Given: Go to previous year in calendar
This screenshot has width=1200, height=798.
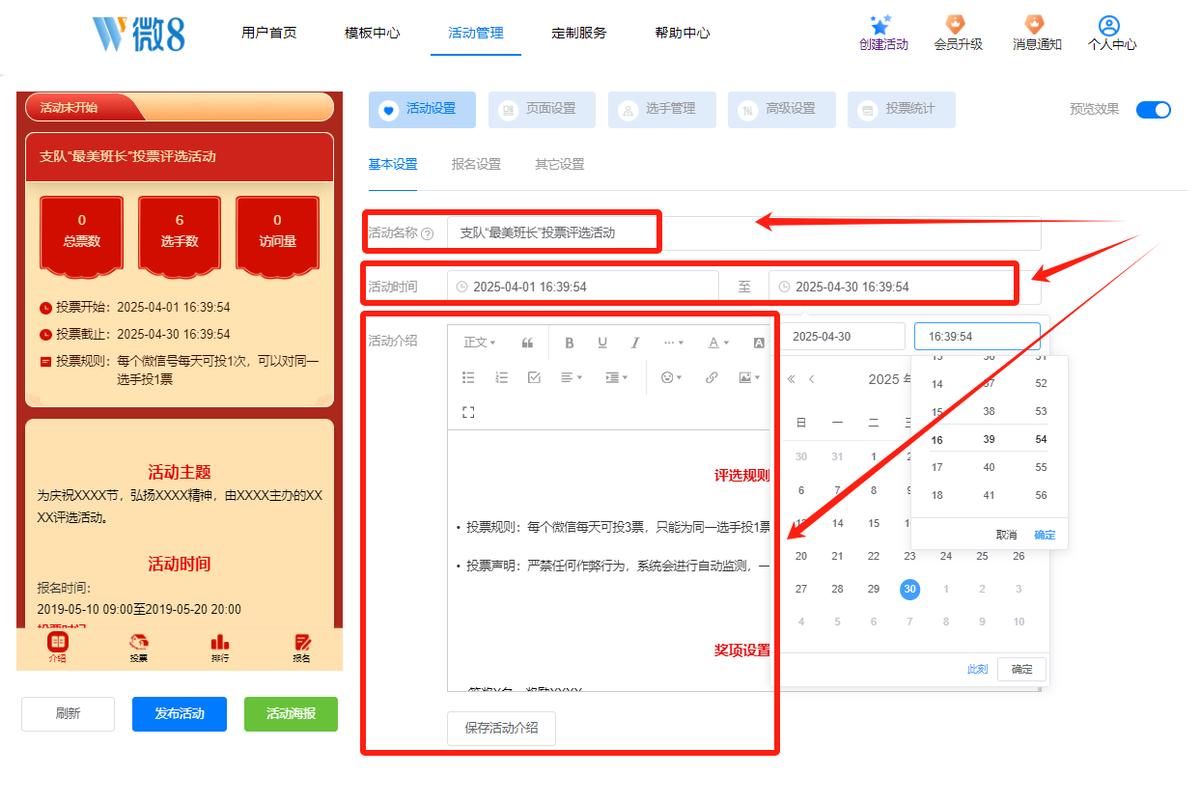Looking at the screenshot, I should (x=792, y=379).
